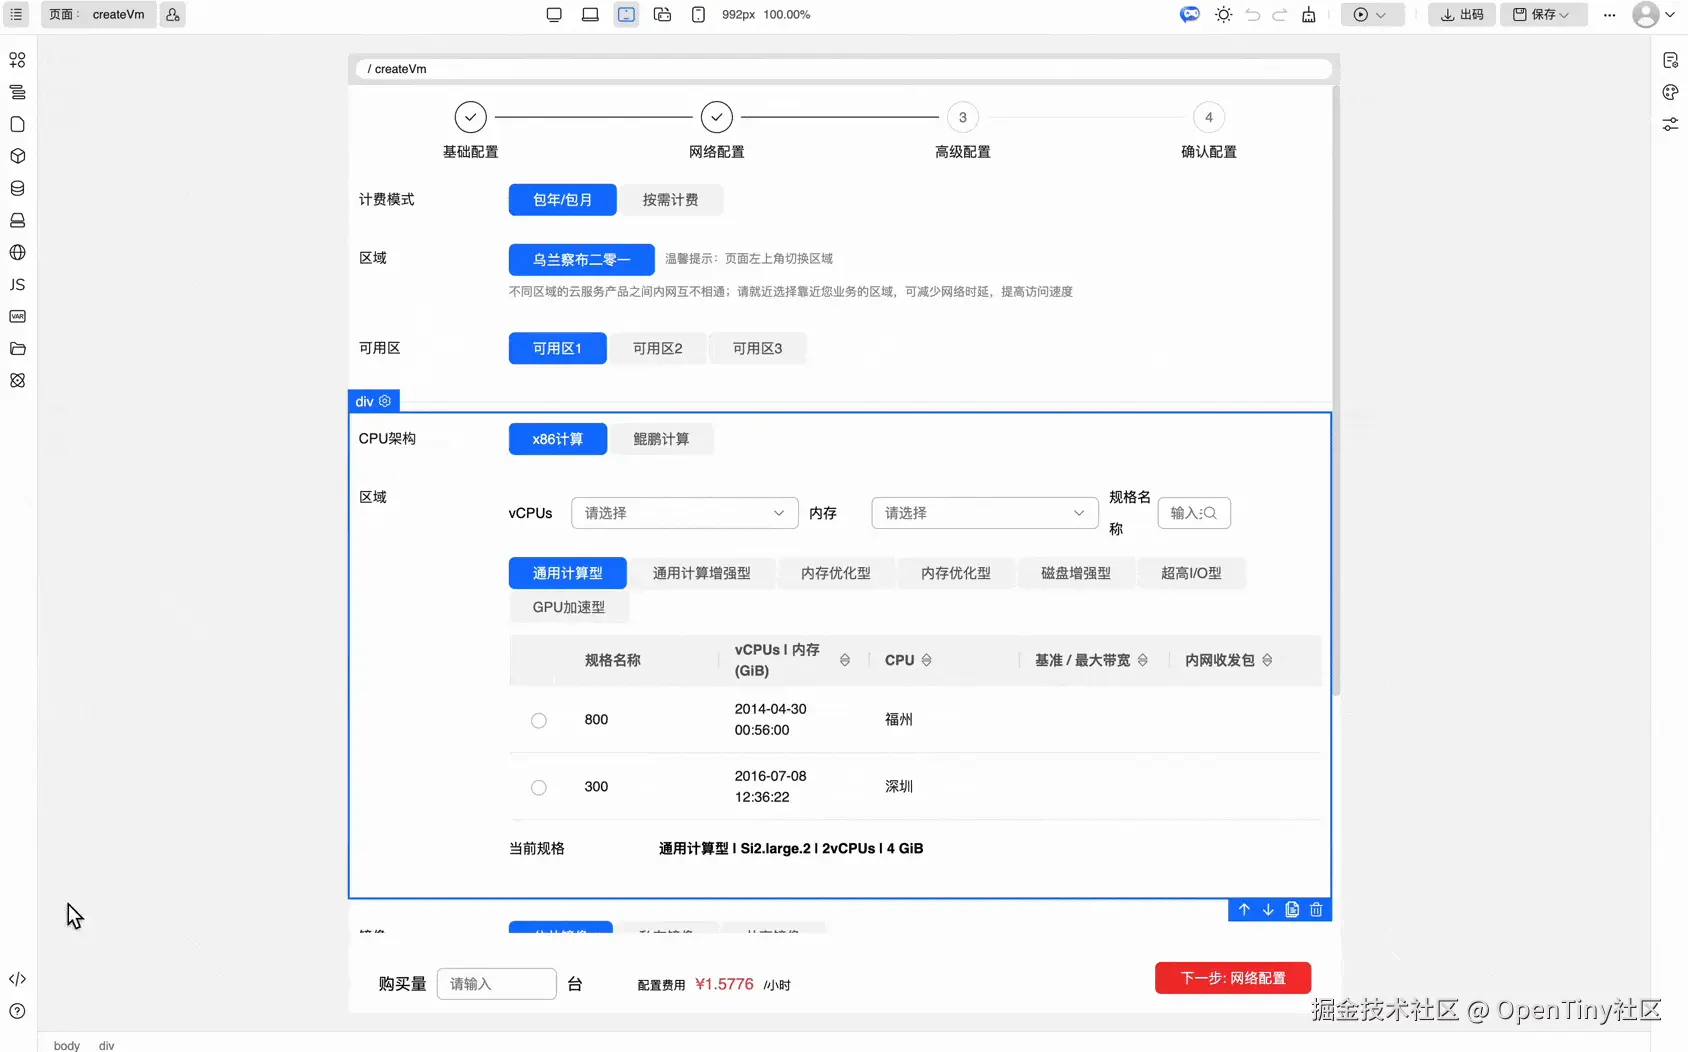Open the AI robot assistant icon

coord(1189,15)
